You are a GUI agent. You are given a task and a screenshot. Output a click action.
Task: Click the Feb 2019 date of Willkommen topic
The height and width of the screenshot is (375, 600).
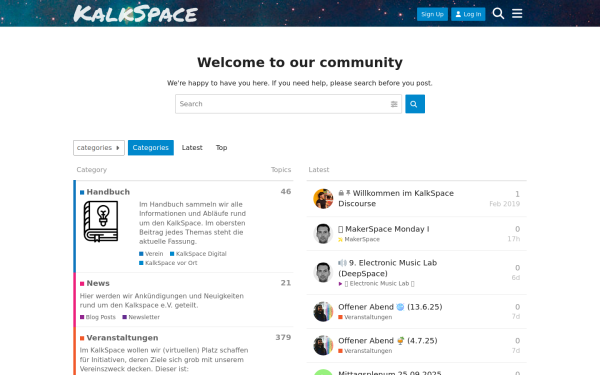click(504, 204)
